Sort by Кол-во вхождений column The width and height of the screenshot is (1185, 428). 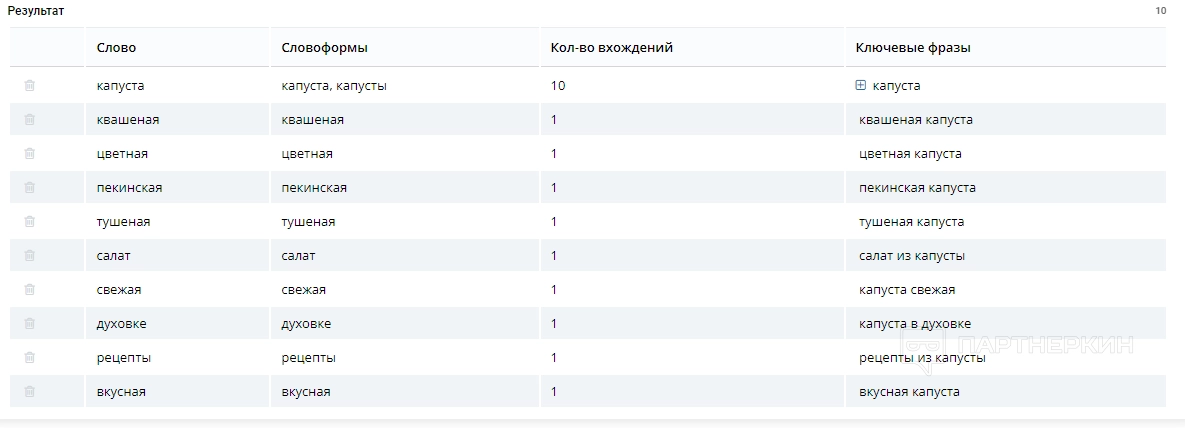click(x=611, y=48)
